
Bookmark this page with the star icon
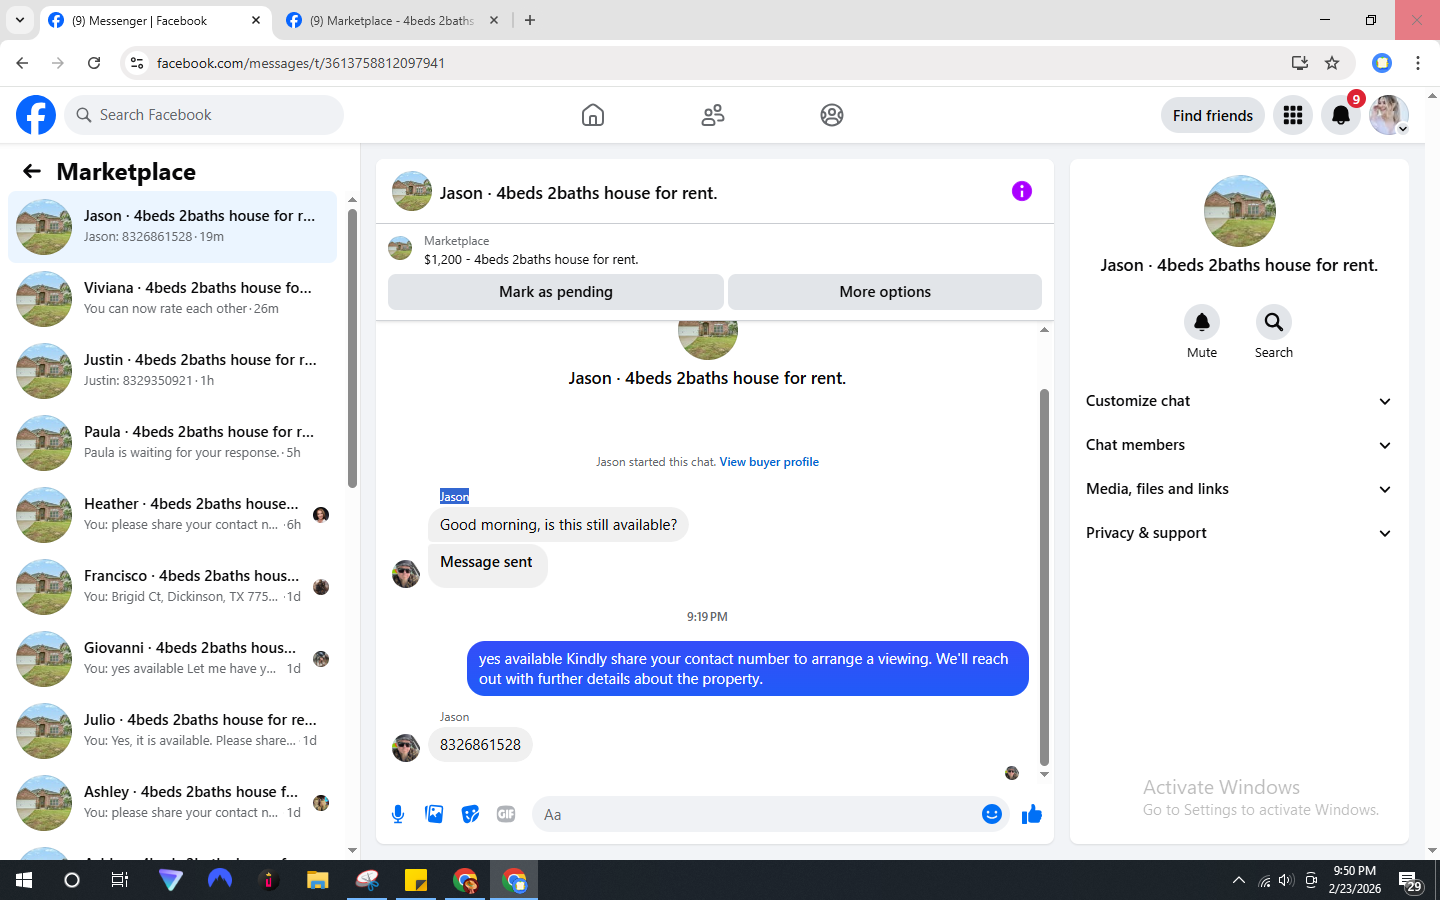pyautogui.click(x=1332, y=63)
